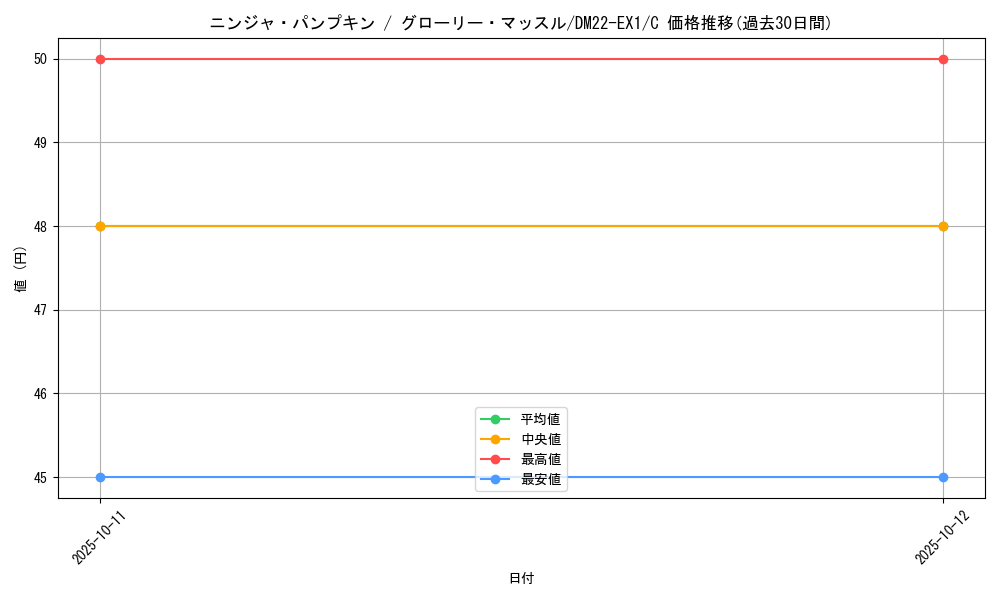
Task: Click the green 平均値 legend marker
Action: [495, 419]
